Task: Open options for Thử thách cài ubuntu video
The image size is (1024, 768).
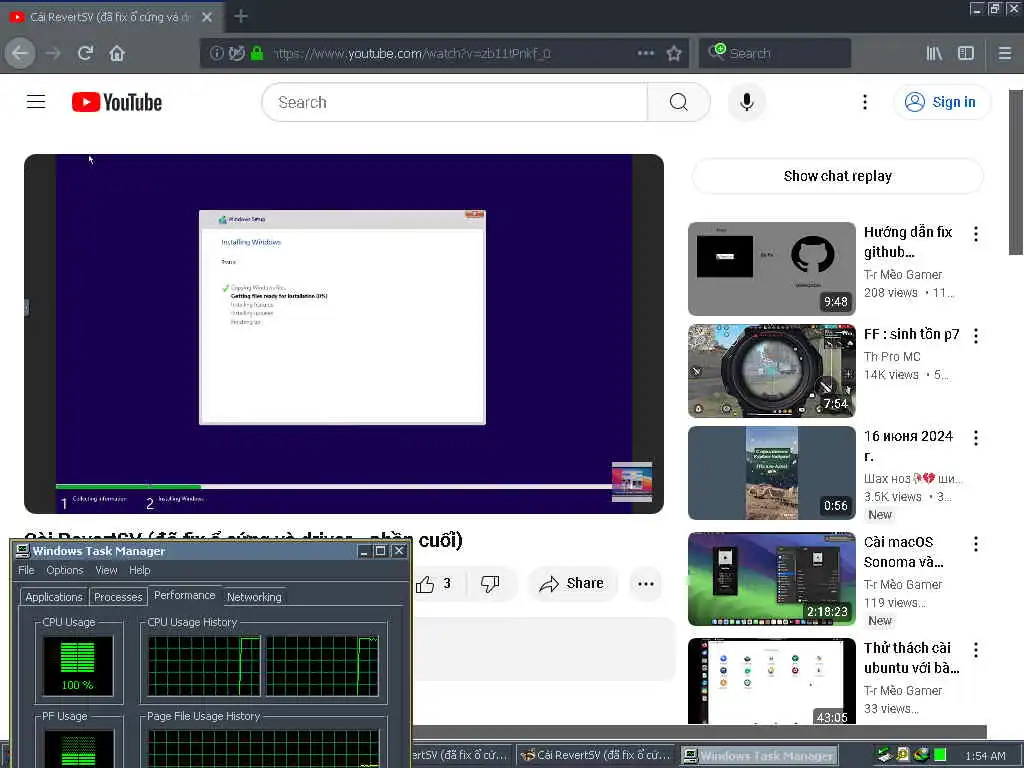Action: [x=976, y=649]
